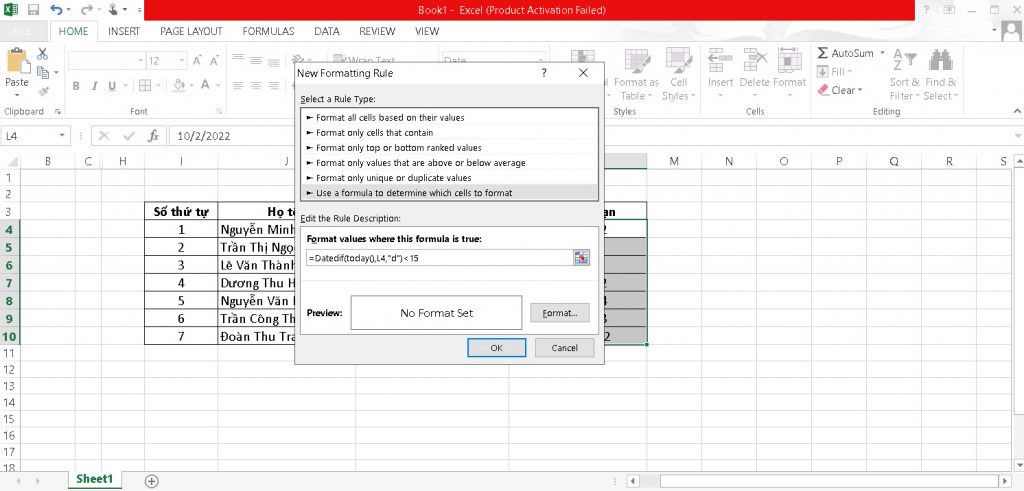Click the Save icon in Quick Access Toolbar
Screen dimensions: 1024x491
[x=33, y=10]
